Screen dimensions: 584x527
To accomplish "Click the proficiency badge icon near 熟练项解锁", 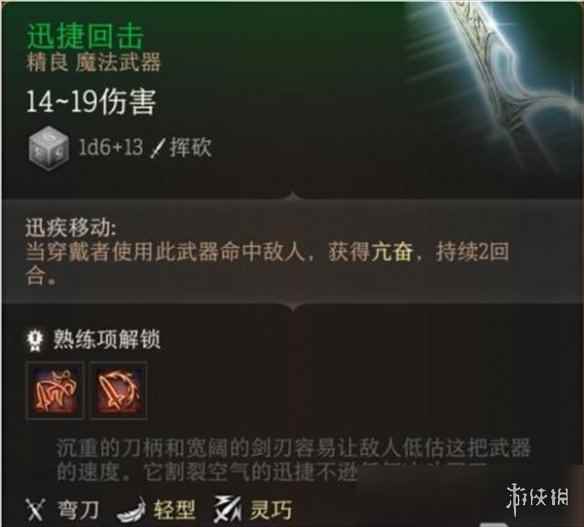I will 35,339.
